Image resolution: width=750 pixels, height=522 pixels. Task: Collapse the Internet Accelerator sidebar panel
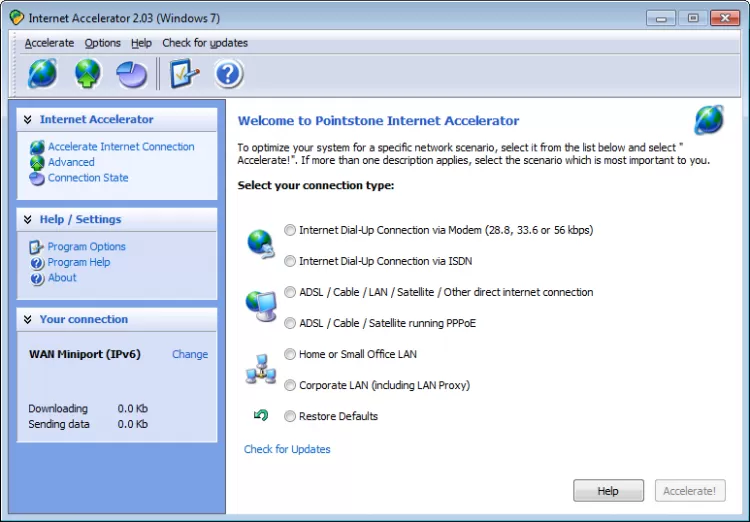click(28, 120)
